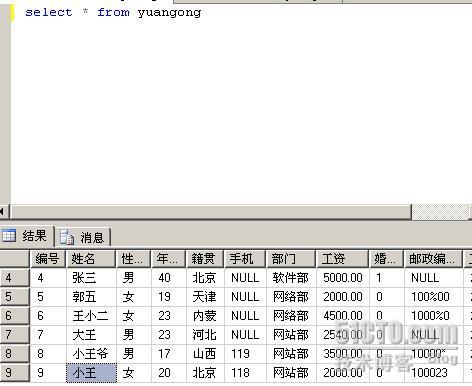Image resolution: width=472 pixels, height=386 pixels.
Task: Switch to the 结果 results tab
Action: point(27,236)
